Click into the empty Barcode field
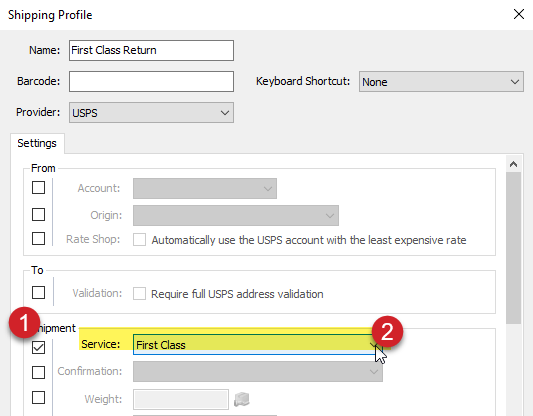Viewport: 533px width, 416px height. click(x=151, y=81)
